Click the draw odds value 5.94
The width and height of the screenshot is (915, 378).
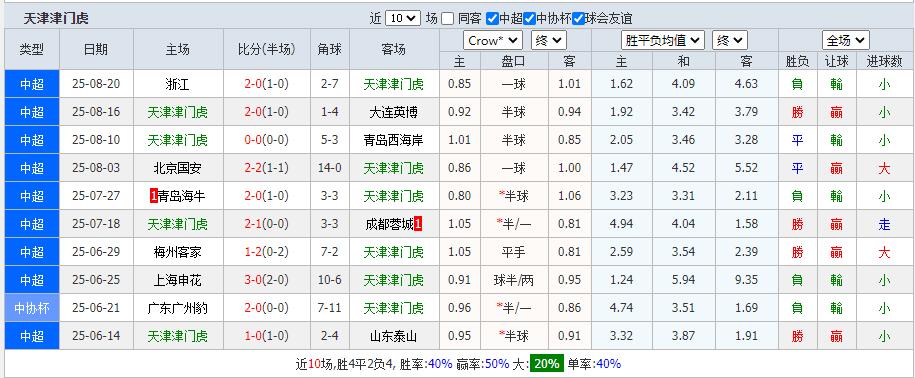683,280
